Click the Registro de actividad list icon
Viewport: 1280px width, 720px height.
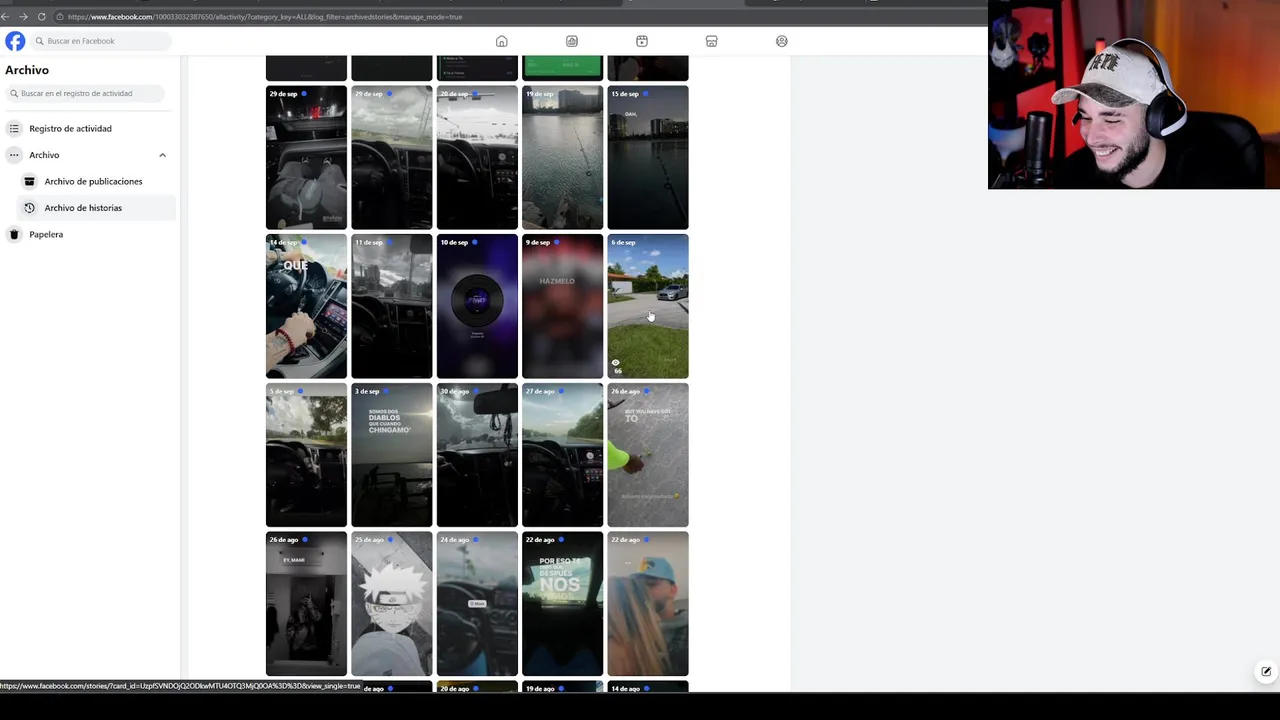click(14, 128)
